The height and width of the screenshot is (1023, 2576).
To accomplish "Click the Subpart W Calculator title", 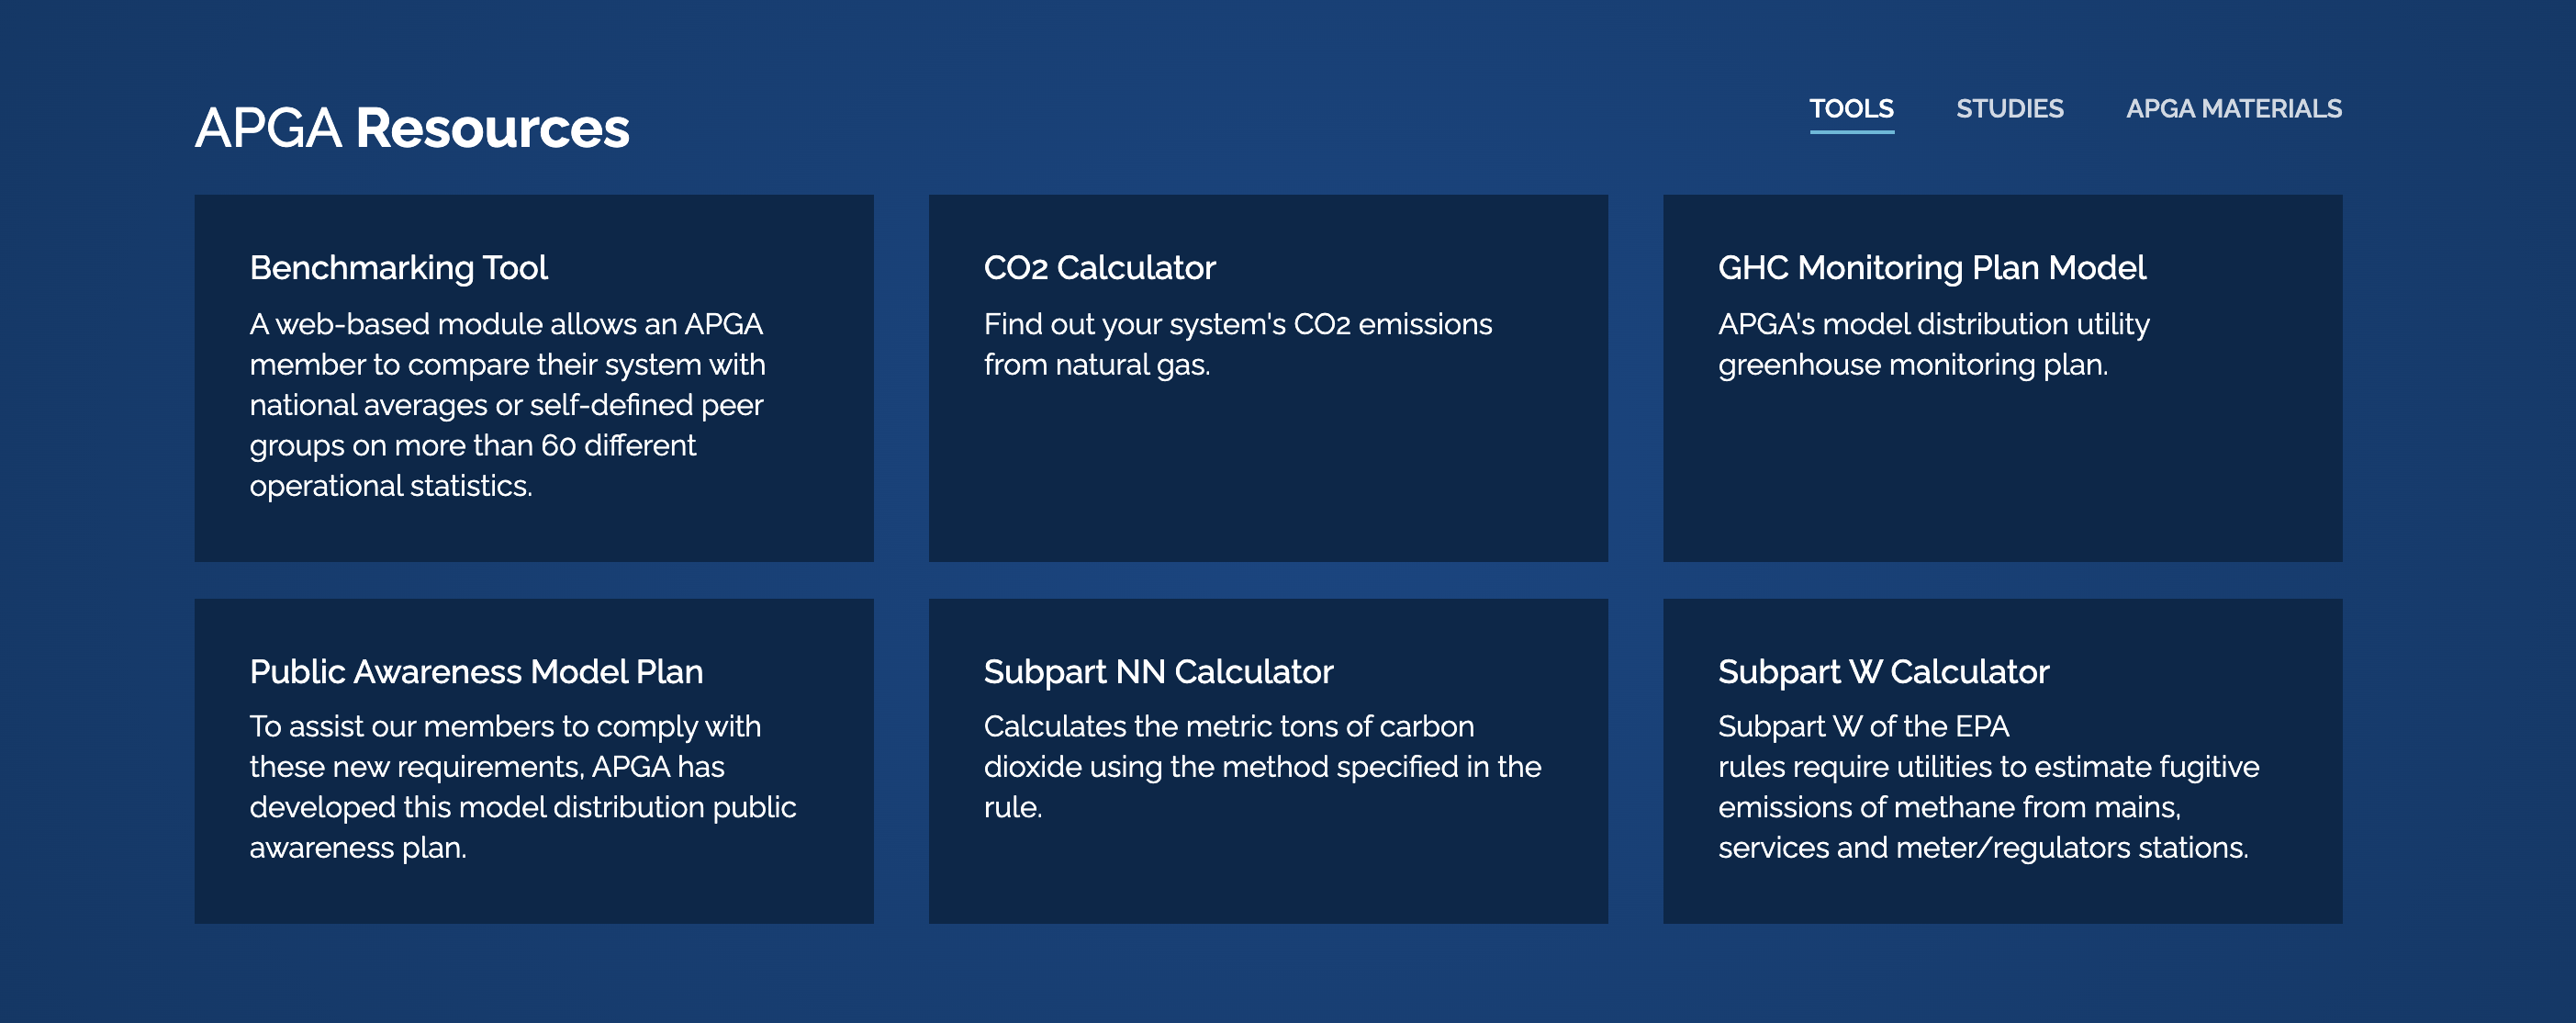I will pos(1883,671).
